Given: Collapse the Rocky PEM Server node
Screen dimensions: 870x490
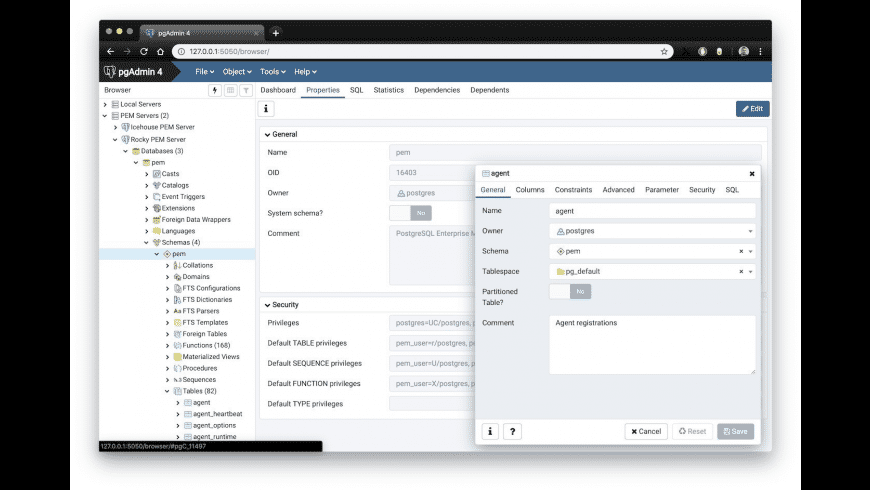Looking at the screenshot, I should 115,139.
